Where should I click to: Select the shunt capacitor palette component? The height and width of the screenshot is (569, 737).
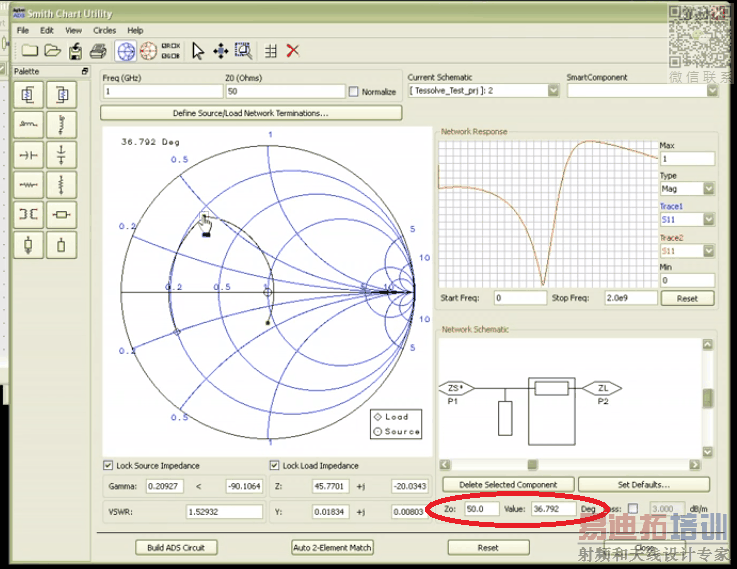(62, 155)
